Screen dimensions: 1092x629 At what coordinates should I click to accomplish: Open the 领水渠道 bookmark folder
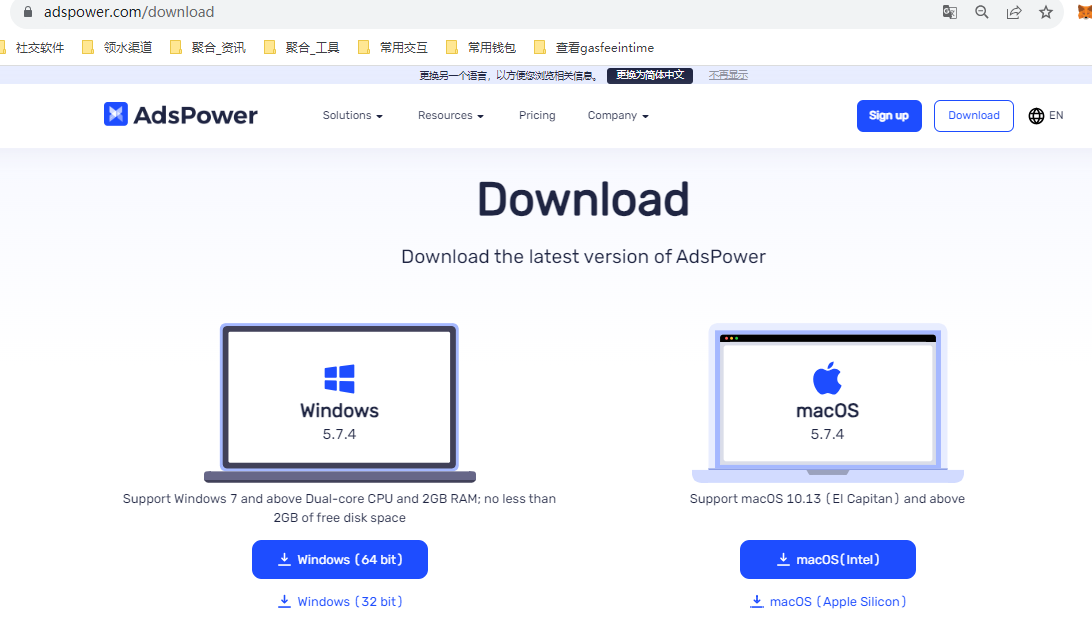coord(117,47)
